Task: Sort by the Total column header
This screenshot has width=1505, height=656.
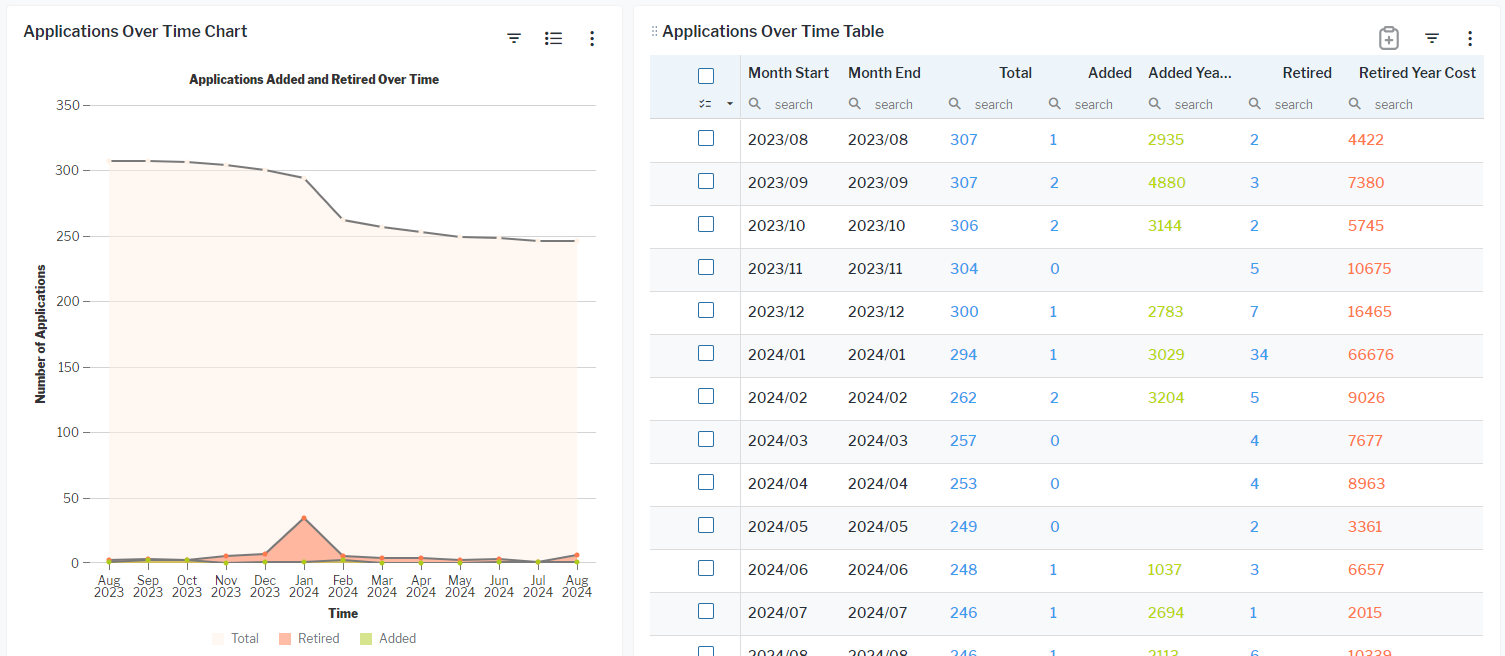Action: (1015, 73)
